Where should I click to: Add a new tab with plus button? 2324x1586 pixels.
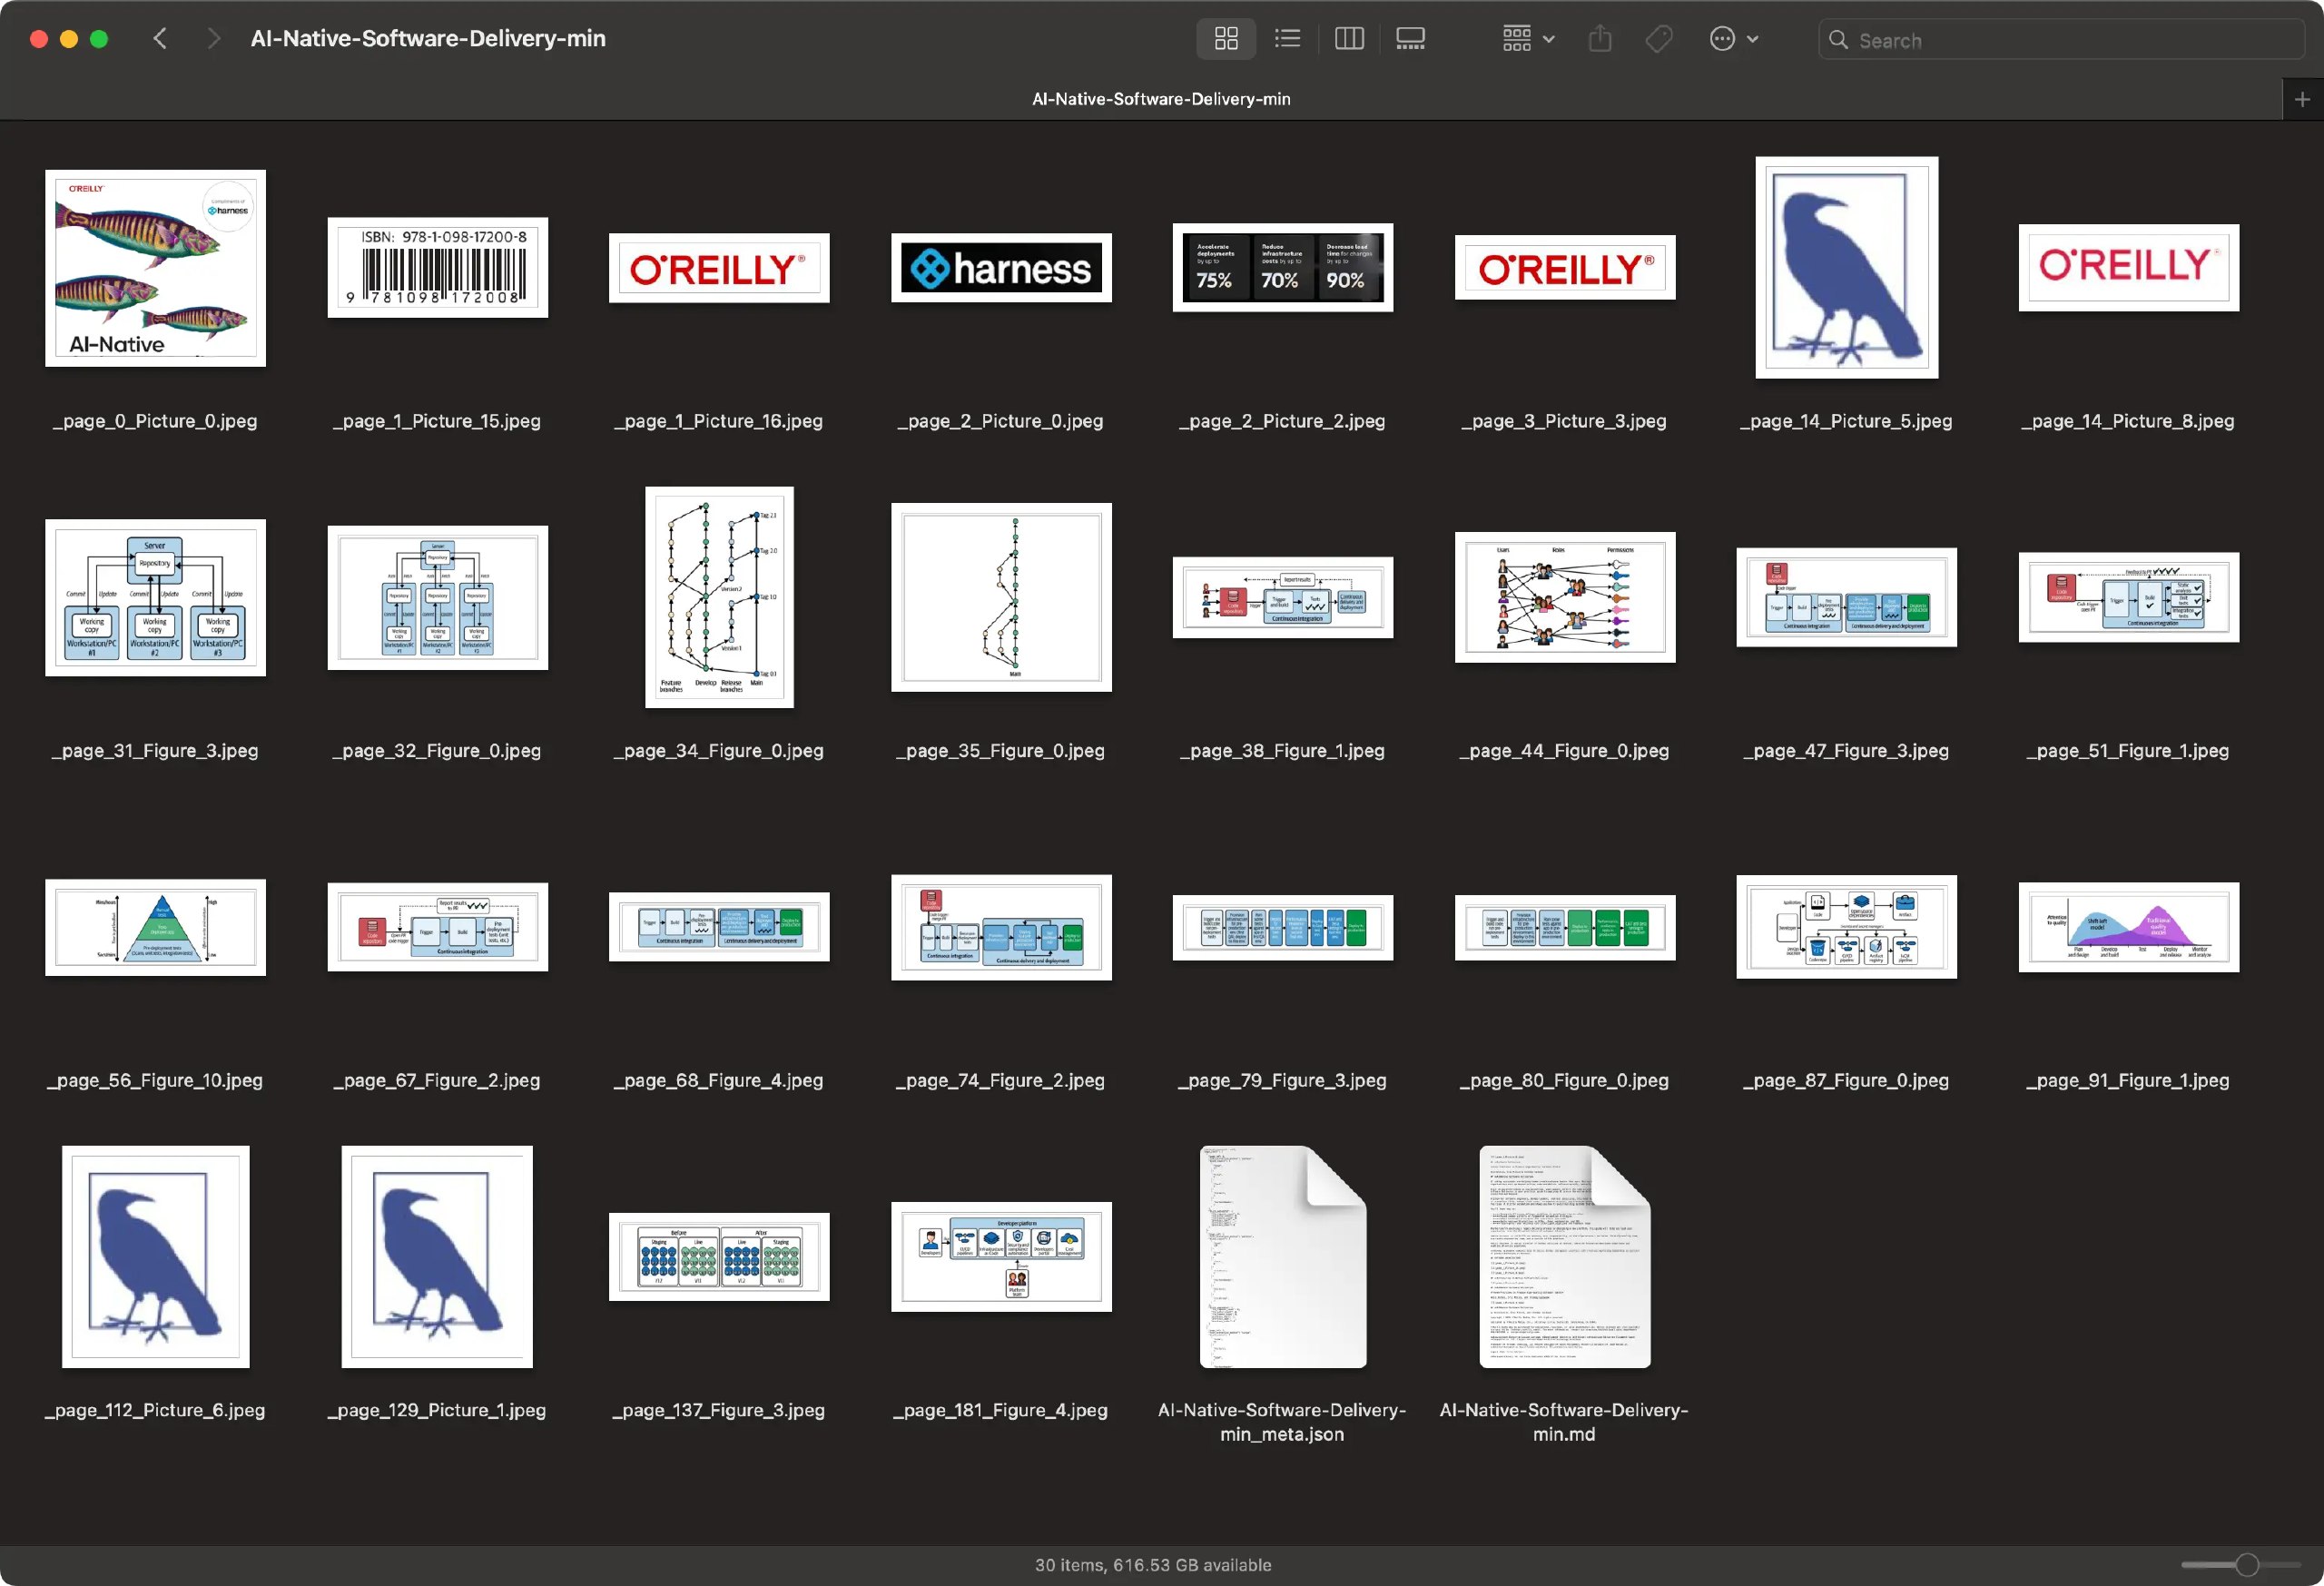click(2302, 99)
